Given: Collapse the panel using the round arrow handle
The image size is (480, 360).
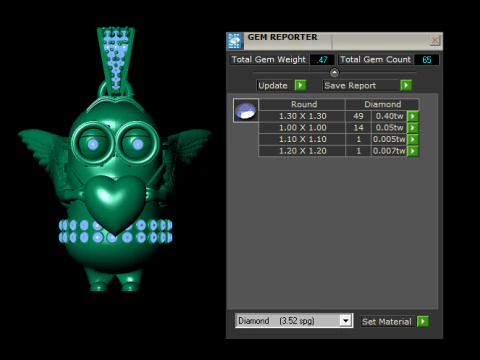Looking at the screenshot, I should click(334, 72).
